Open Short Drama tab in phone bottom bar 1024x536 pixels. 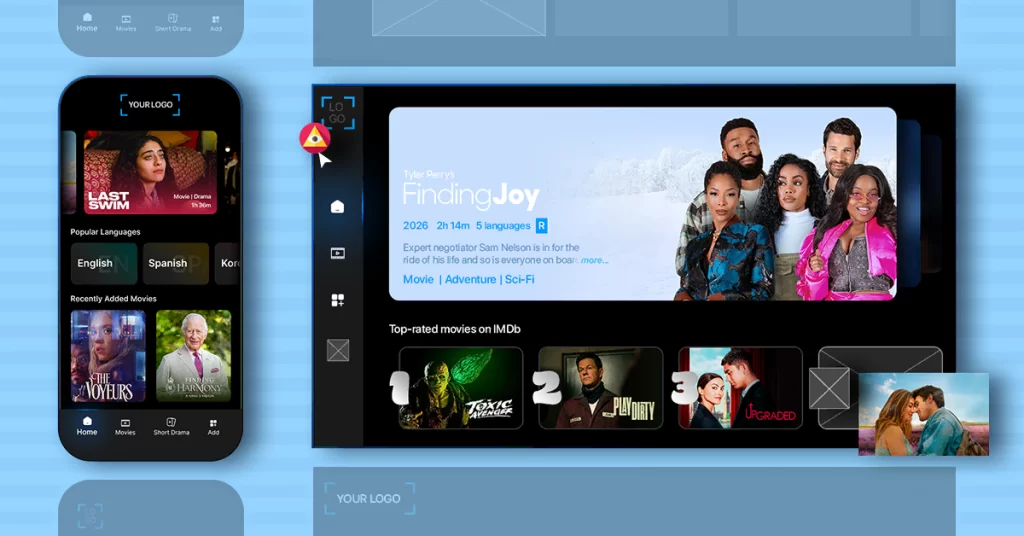click(x=171, y=426)
